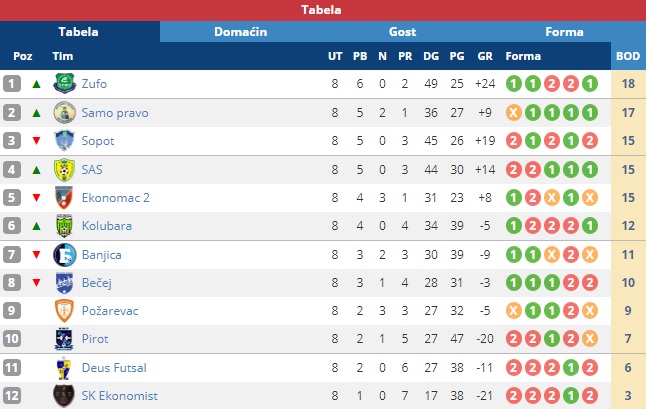This screenshot has height=409, width=646.
Task: Click the Kolubara team crest
Action: [x=65, y=226]
